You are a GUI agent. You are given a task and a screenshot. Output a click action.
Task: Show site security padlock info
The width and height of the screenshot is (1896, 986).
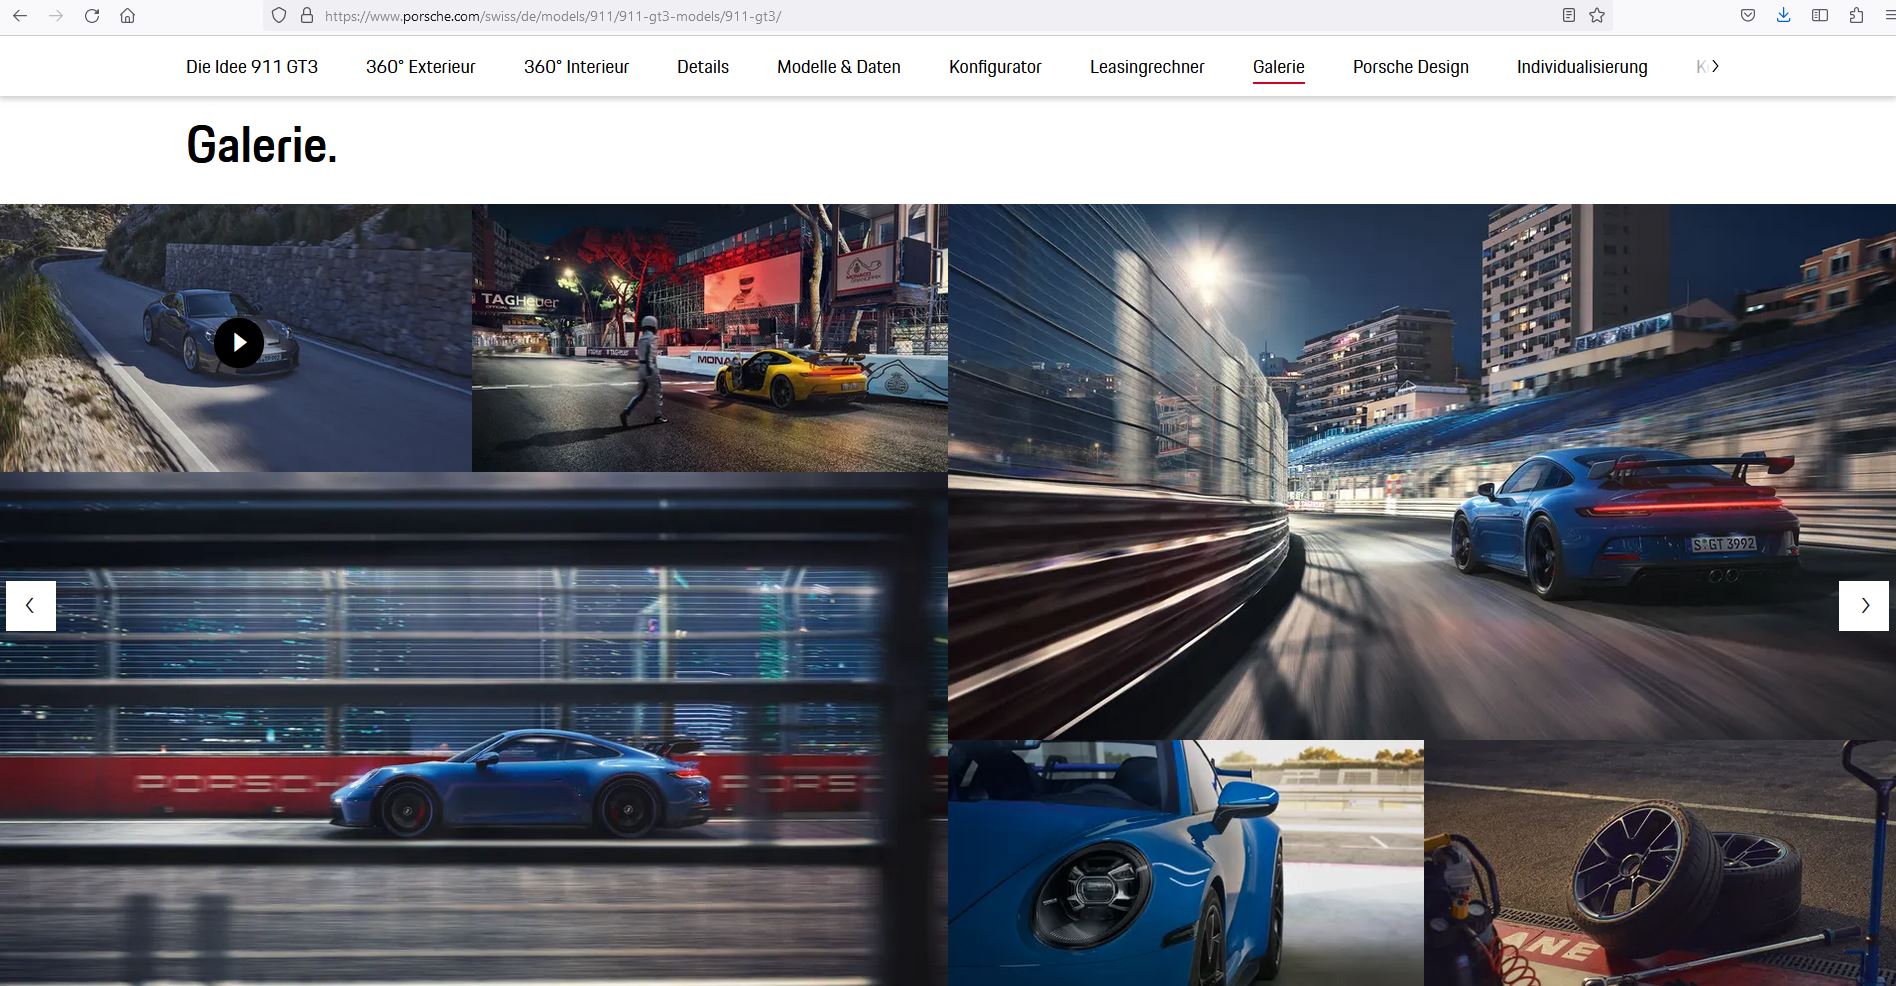point(307,16)
